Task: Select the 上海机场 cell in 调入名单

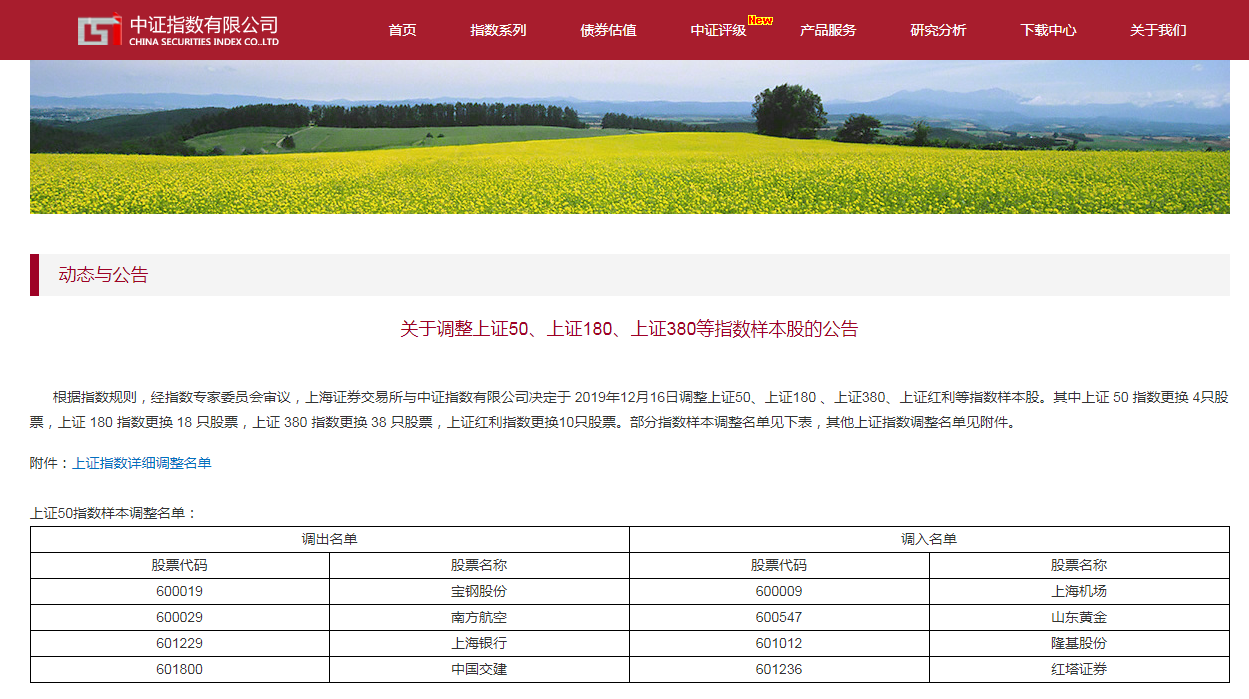Action: click(x=1079, y=591)
